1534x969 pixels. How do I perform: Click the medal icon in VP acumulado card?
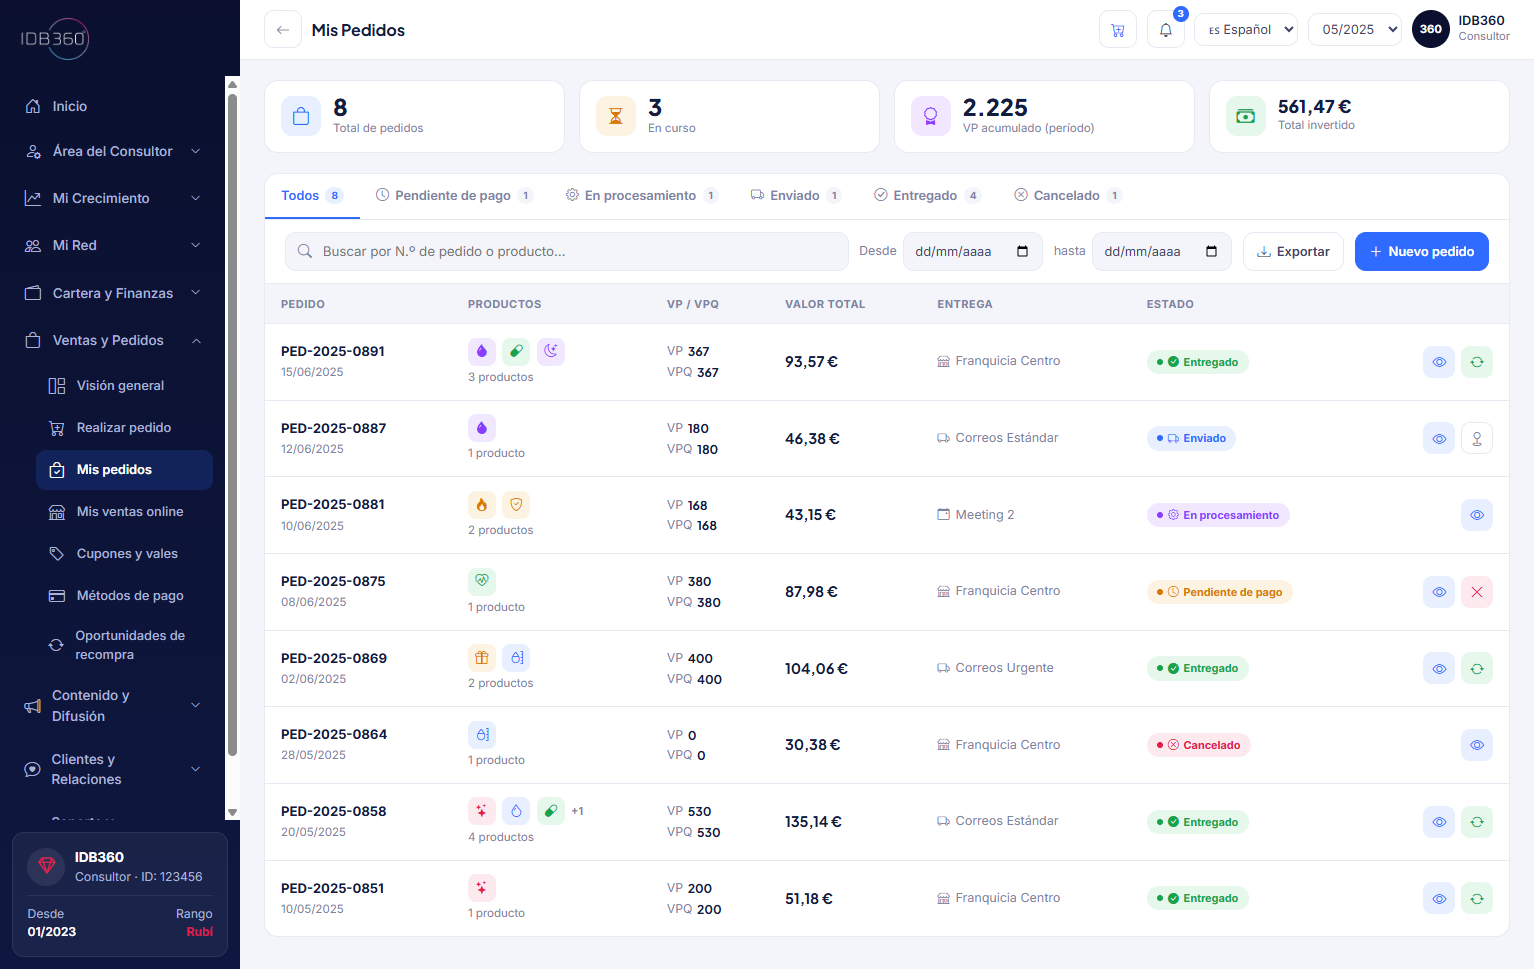tap(931, 117)
